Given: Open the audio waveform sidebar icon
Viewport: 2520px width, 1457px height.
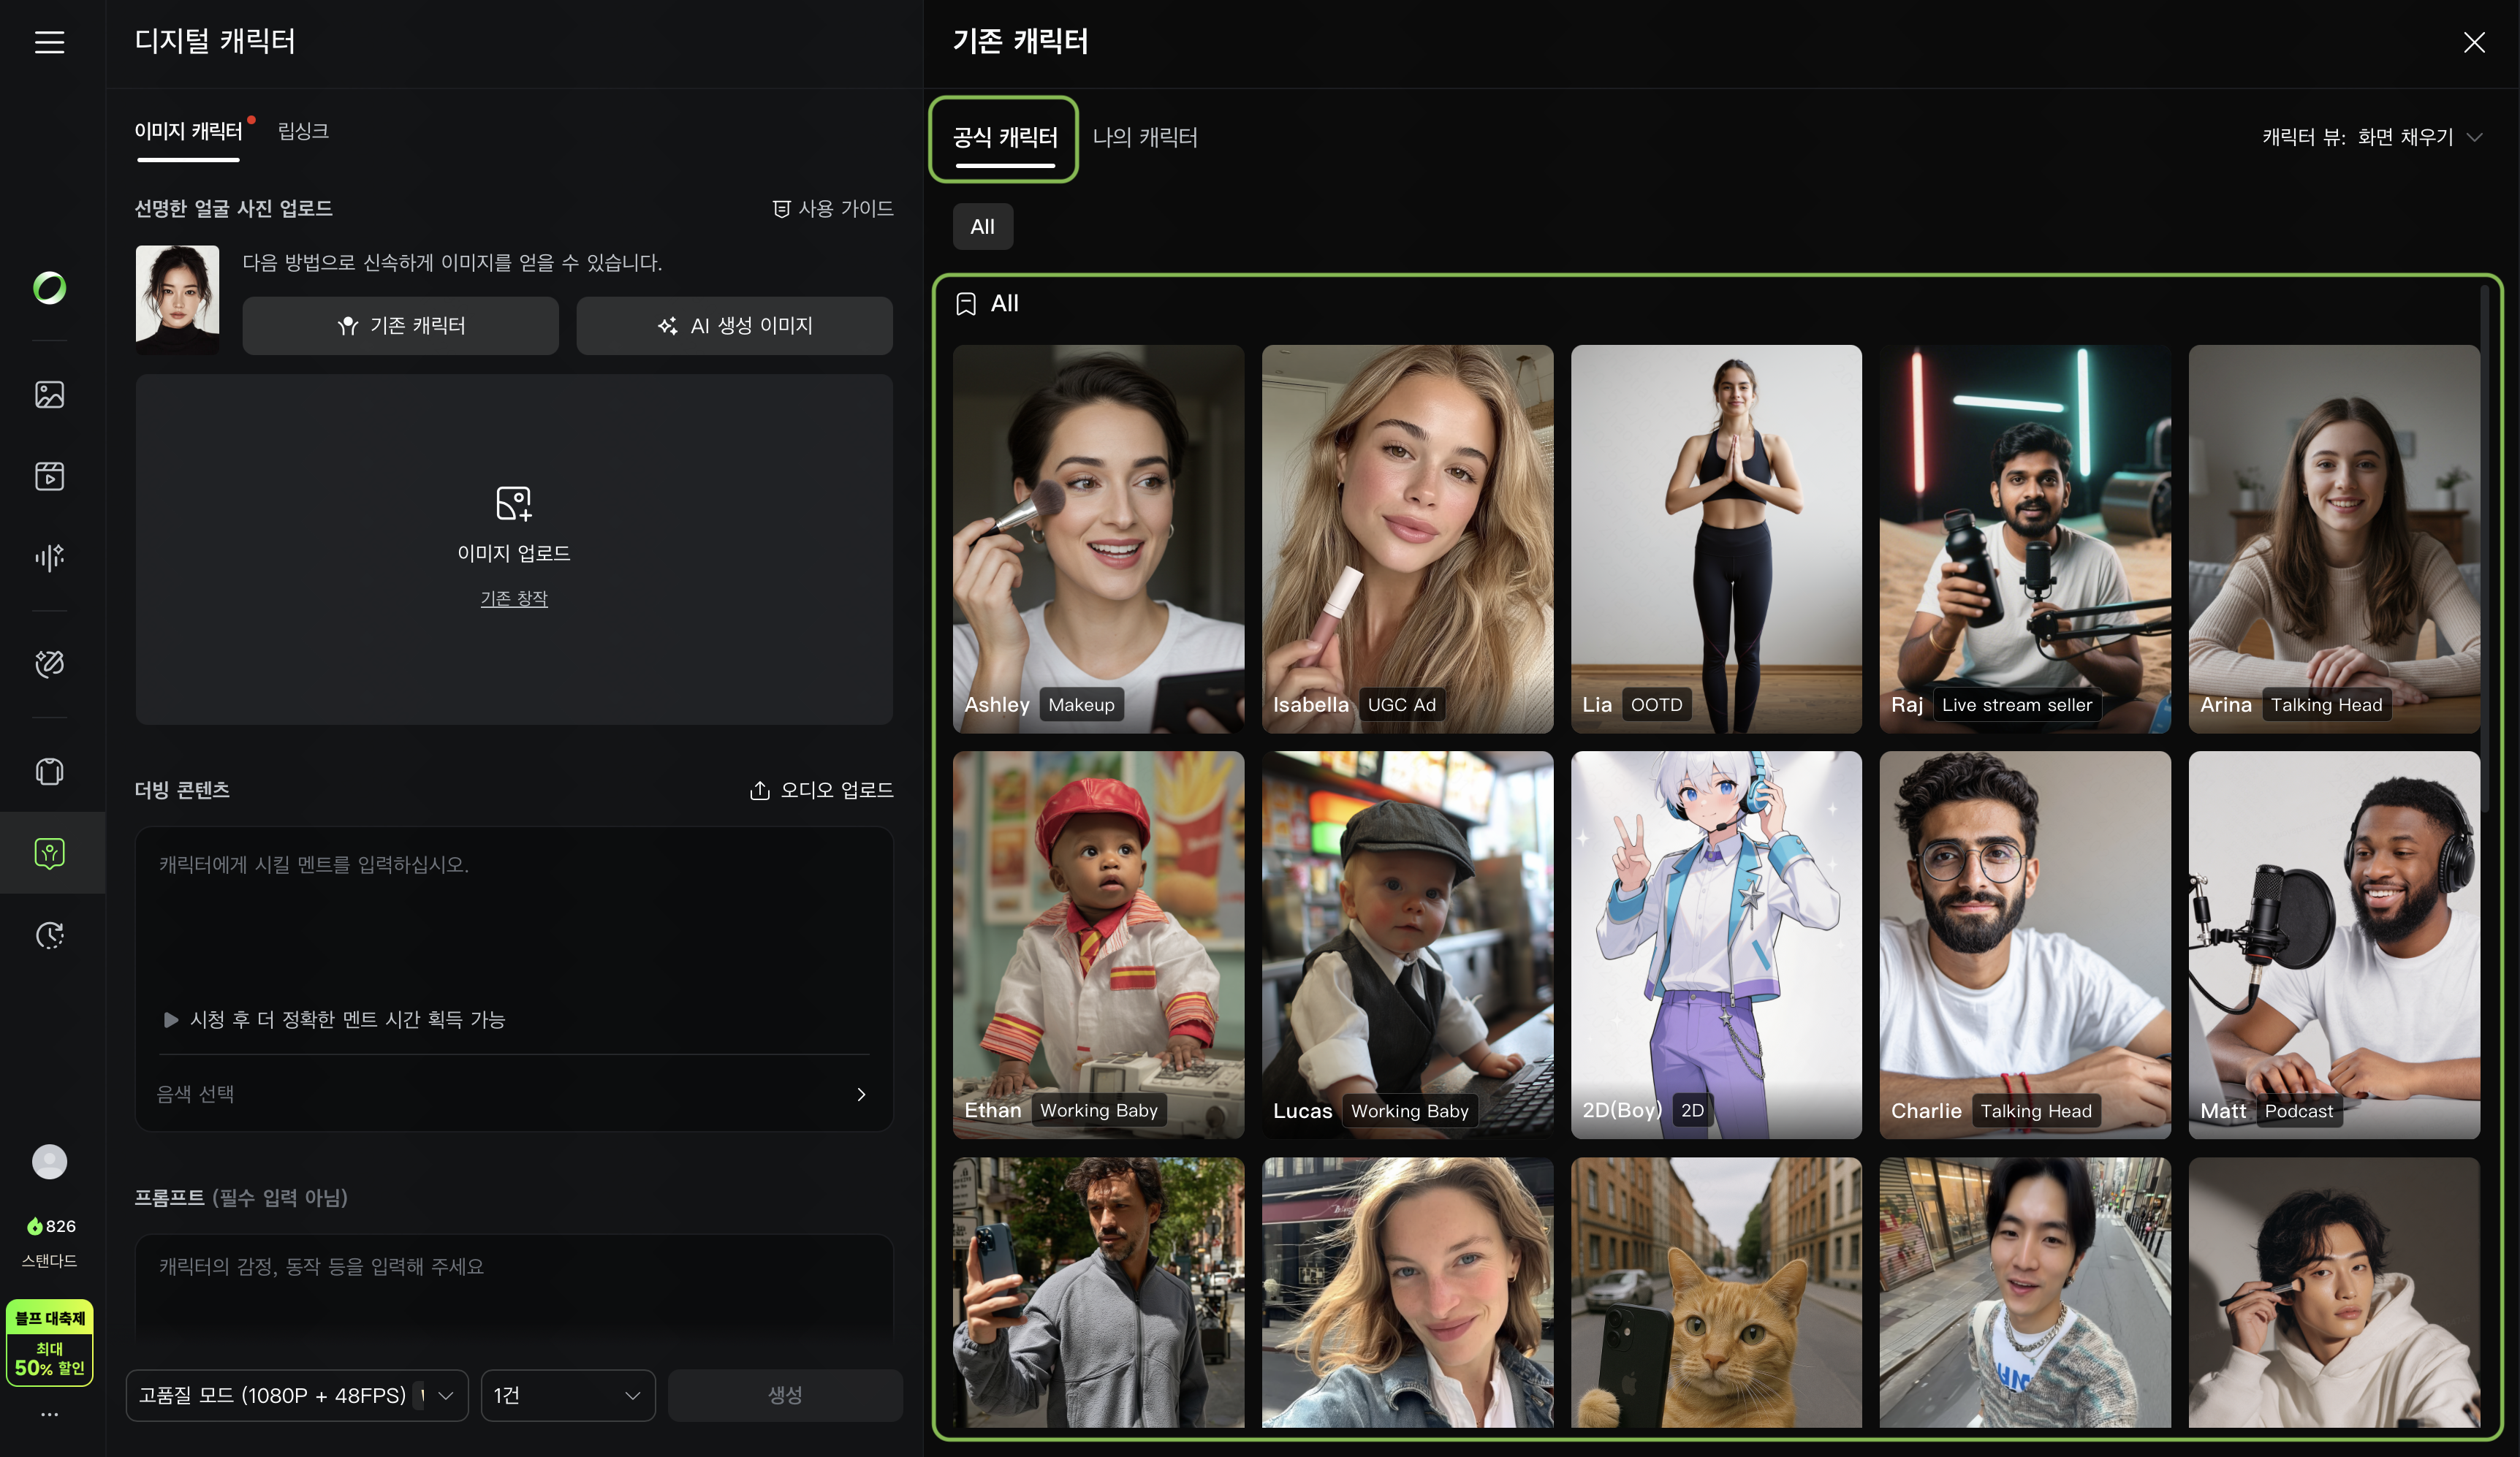Looking at the screenshot, I should pos(49,557).
